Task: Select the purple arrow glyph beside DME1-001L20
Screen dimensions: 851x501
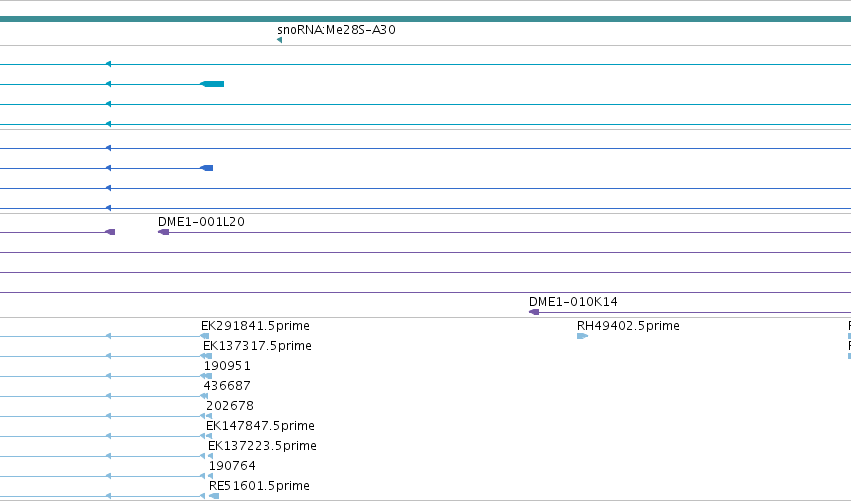Action: point(163,232)
